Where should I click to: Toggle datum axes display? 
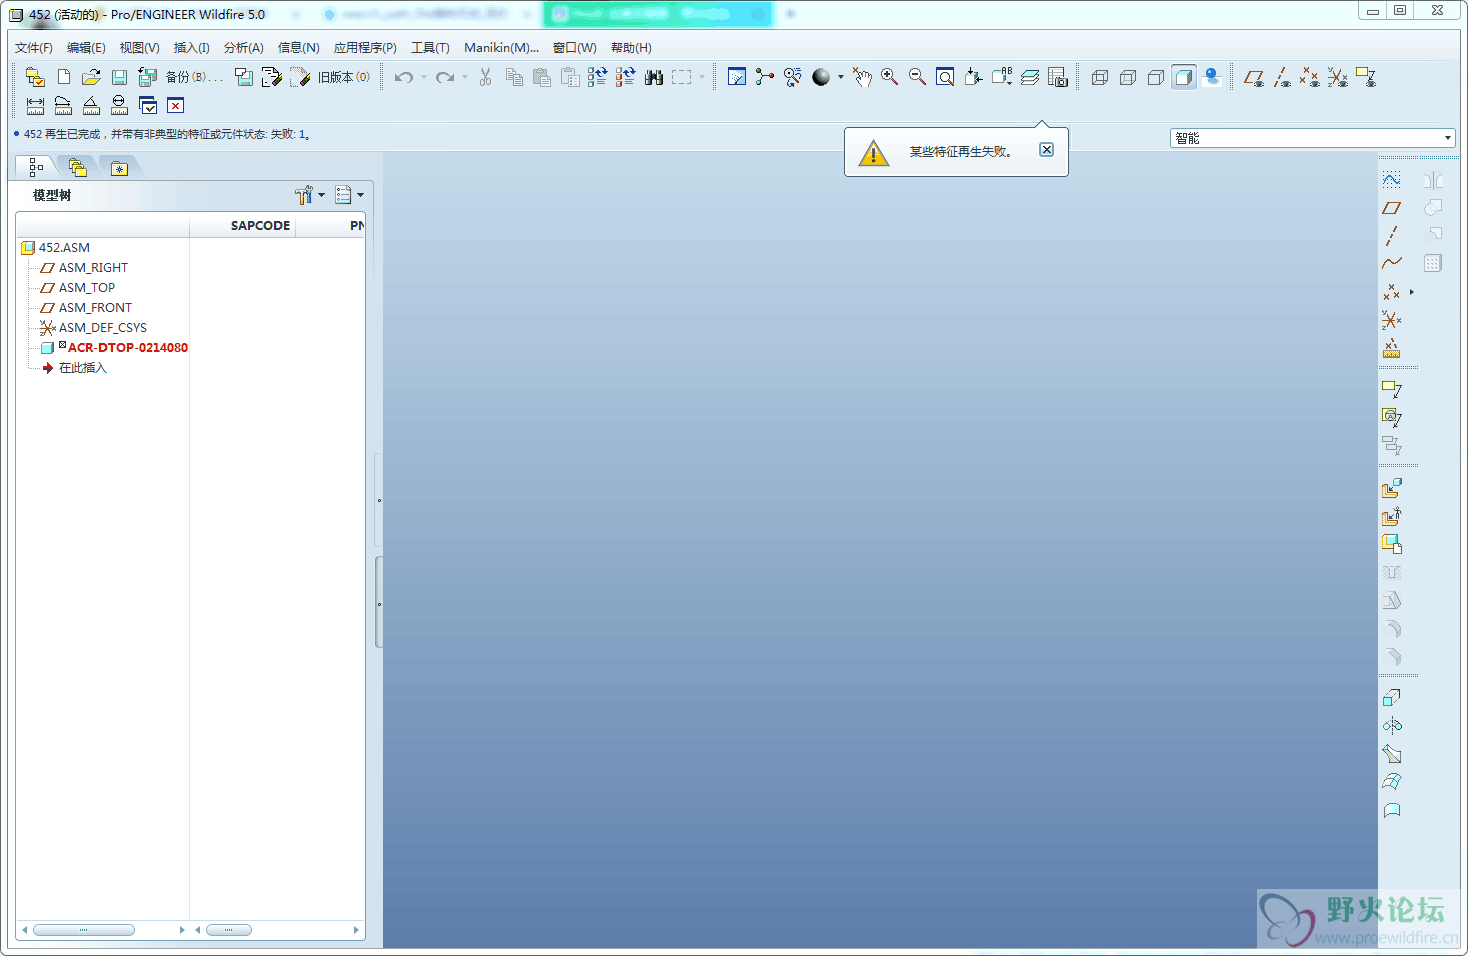click(1282, 77)
